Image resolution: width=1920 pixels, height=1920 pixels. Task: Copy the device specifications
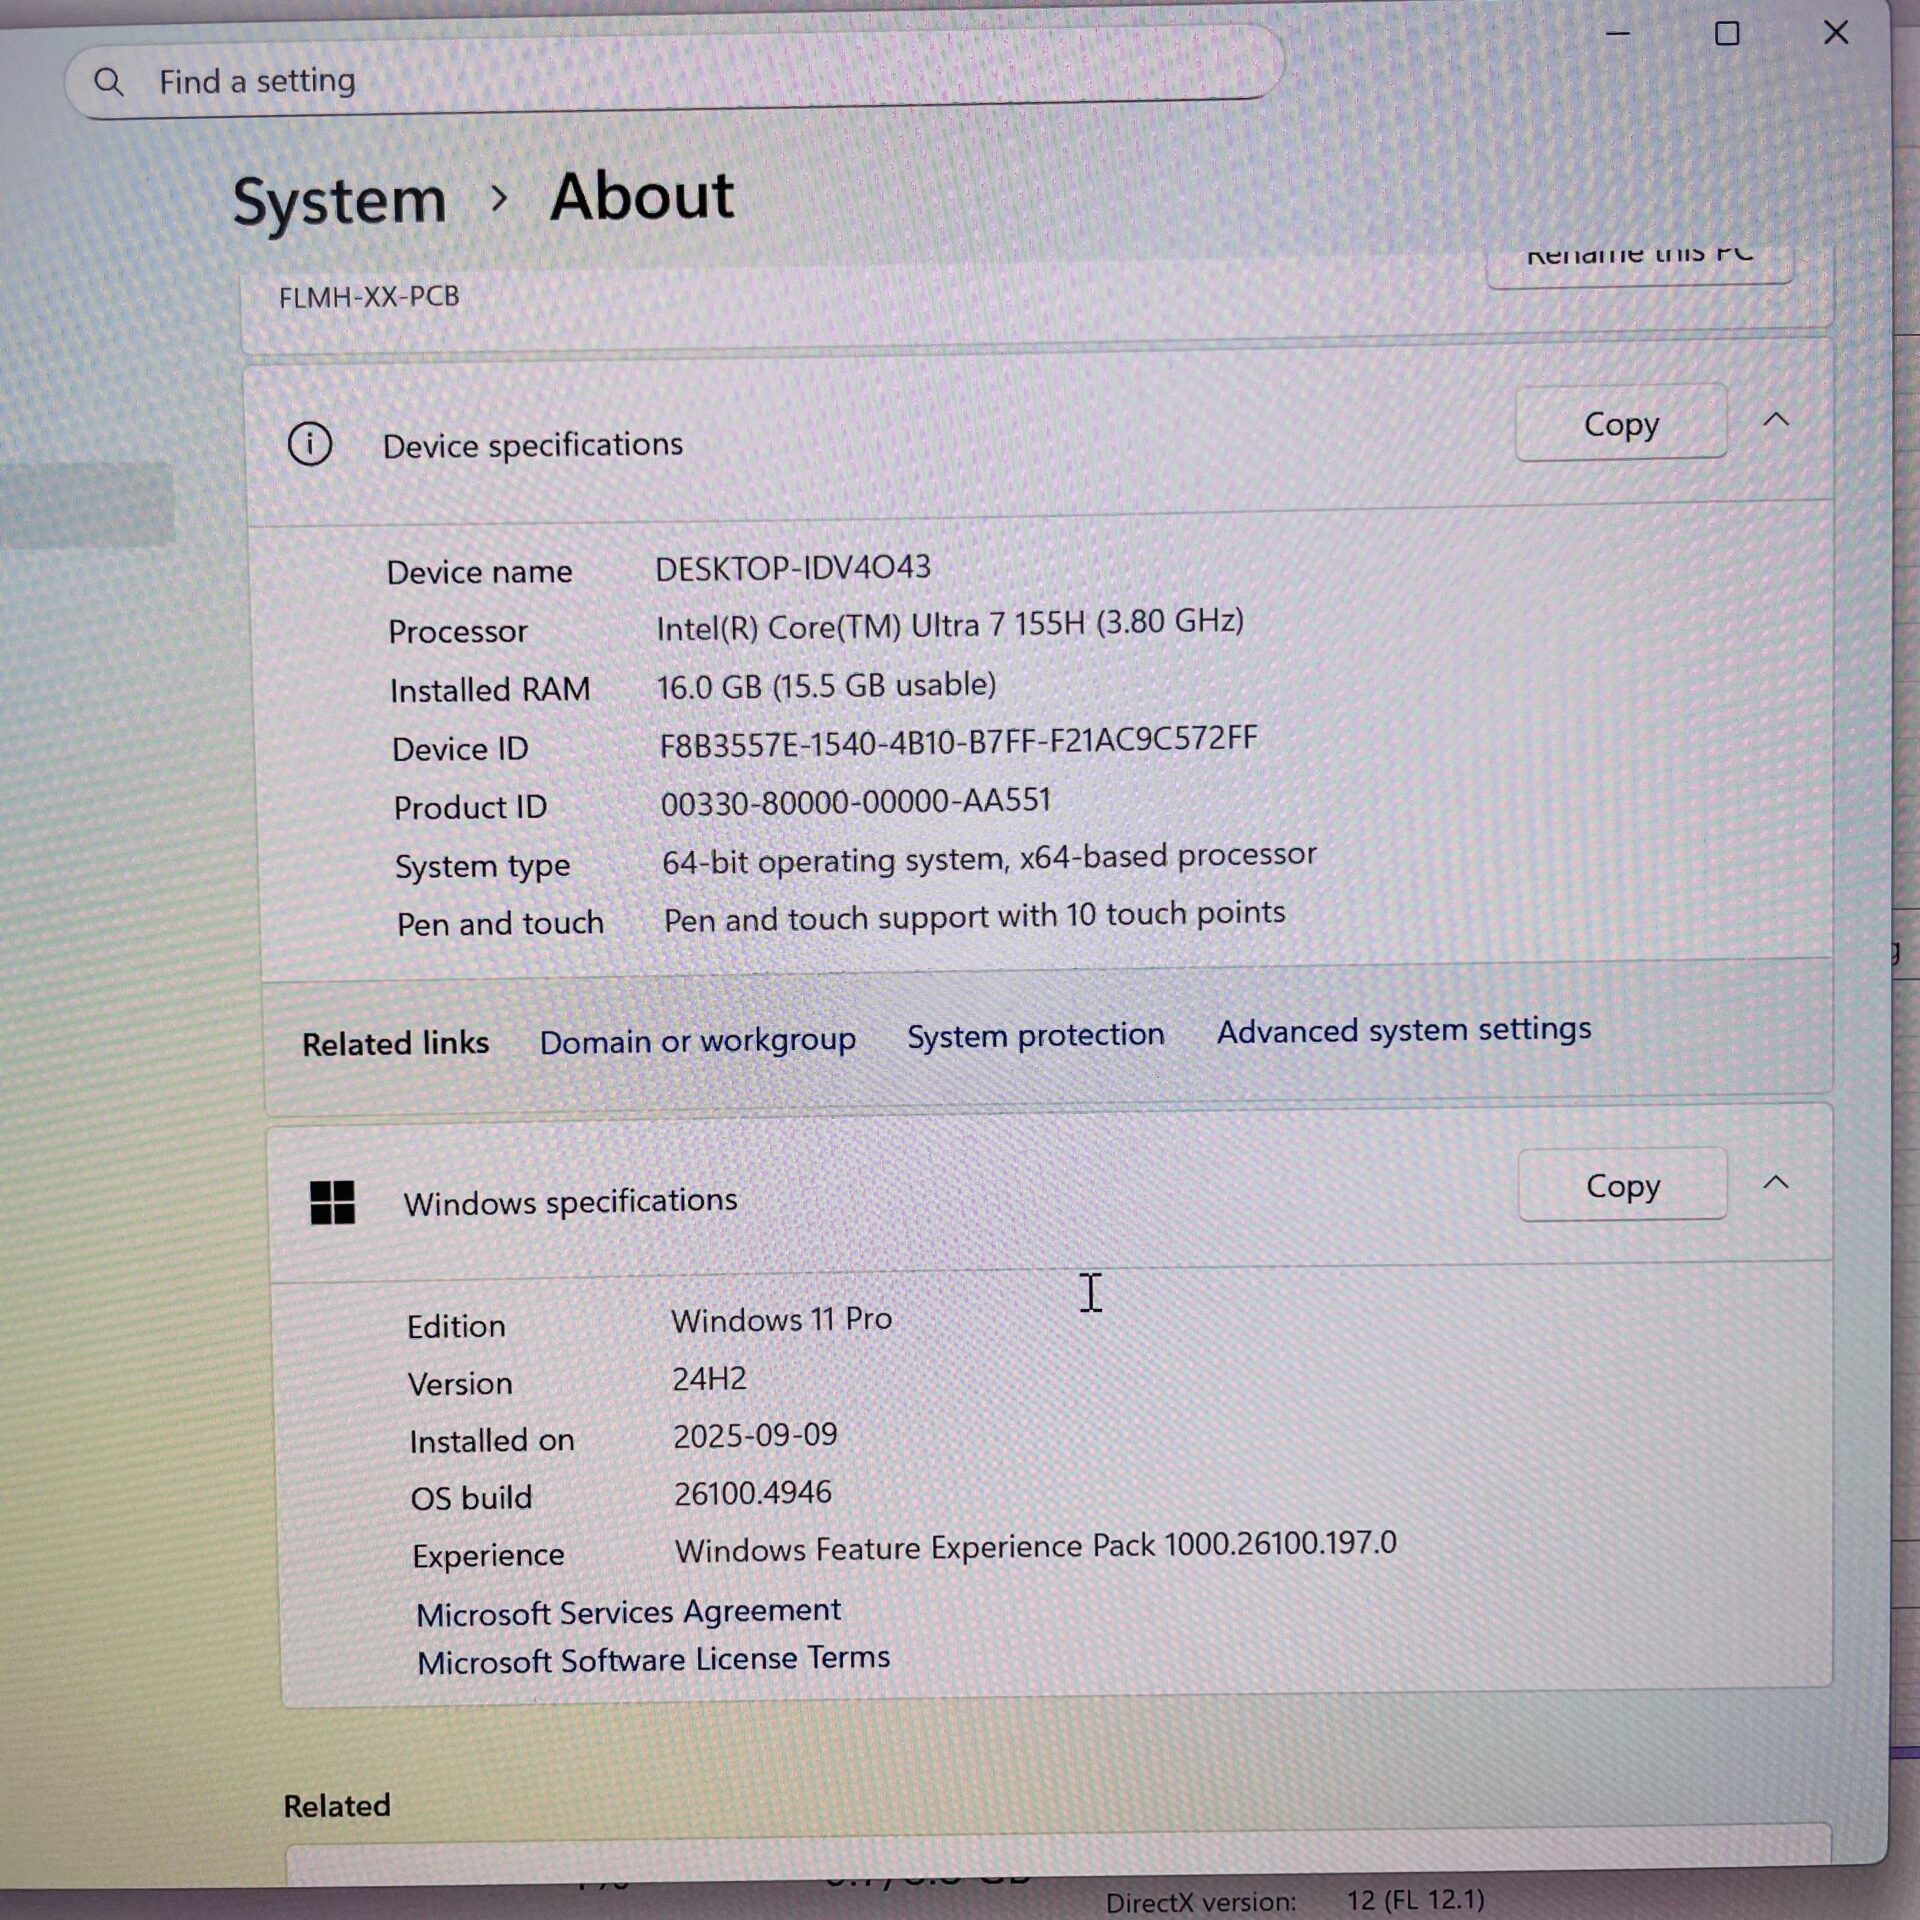click(x=1621, y=424)
